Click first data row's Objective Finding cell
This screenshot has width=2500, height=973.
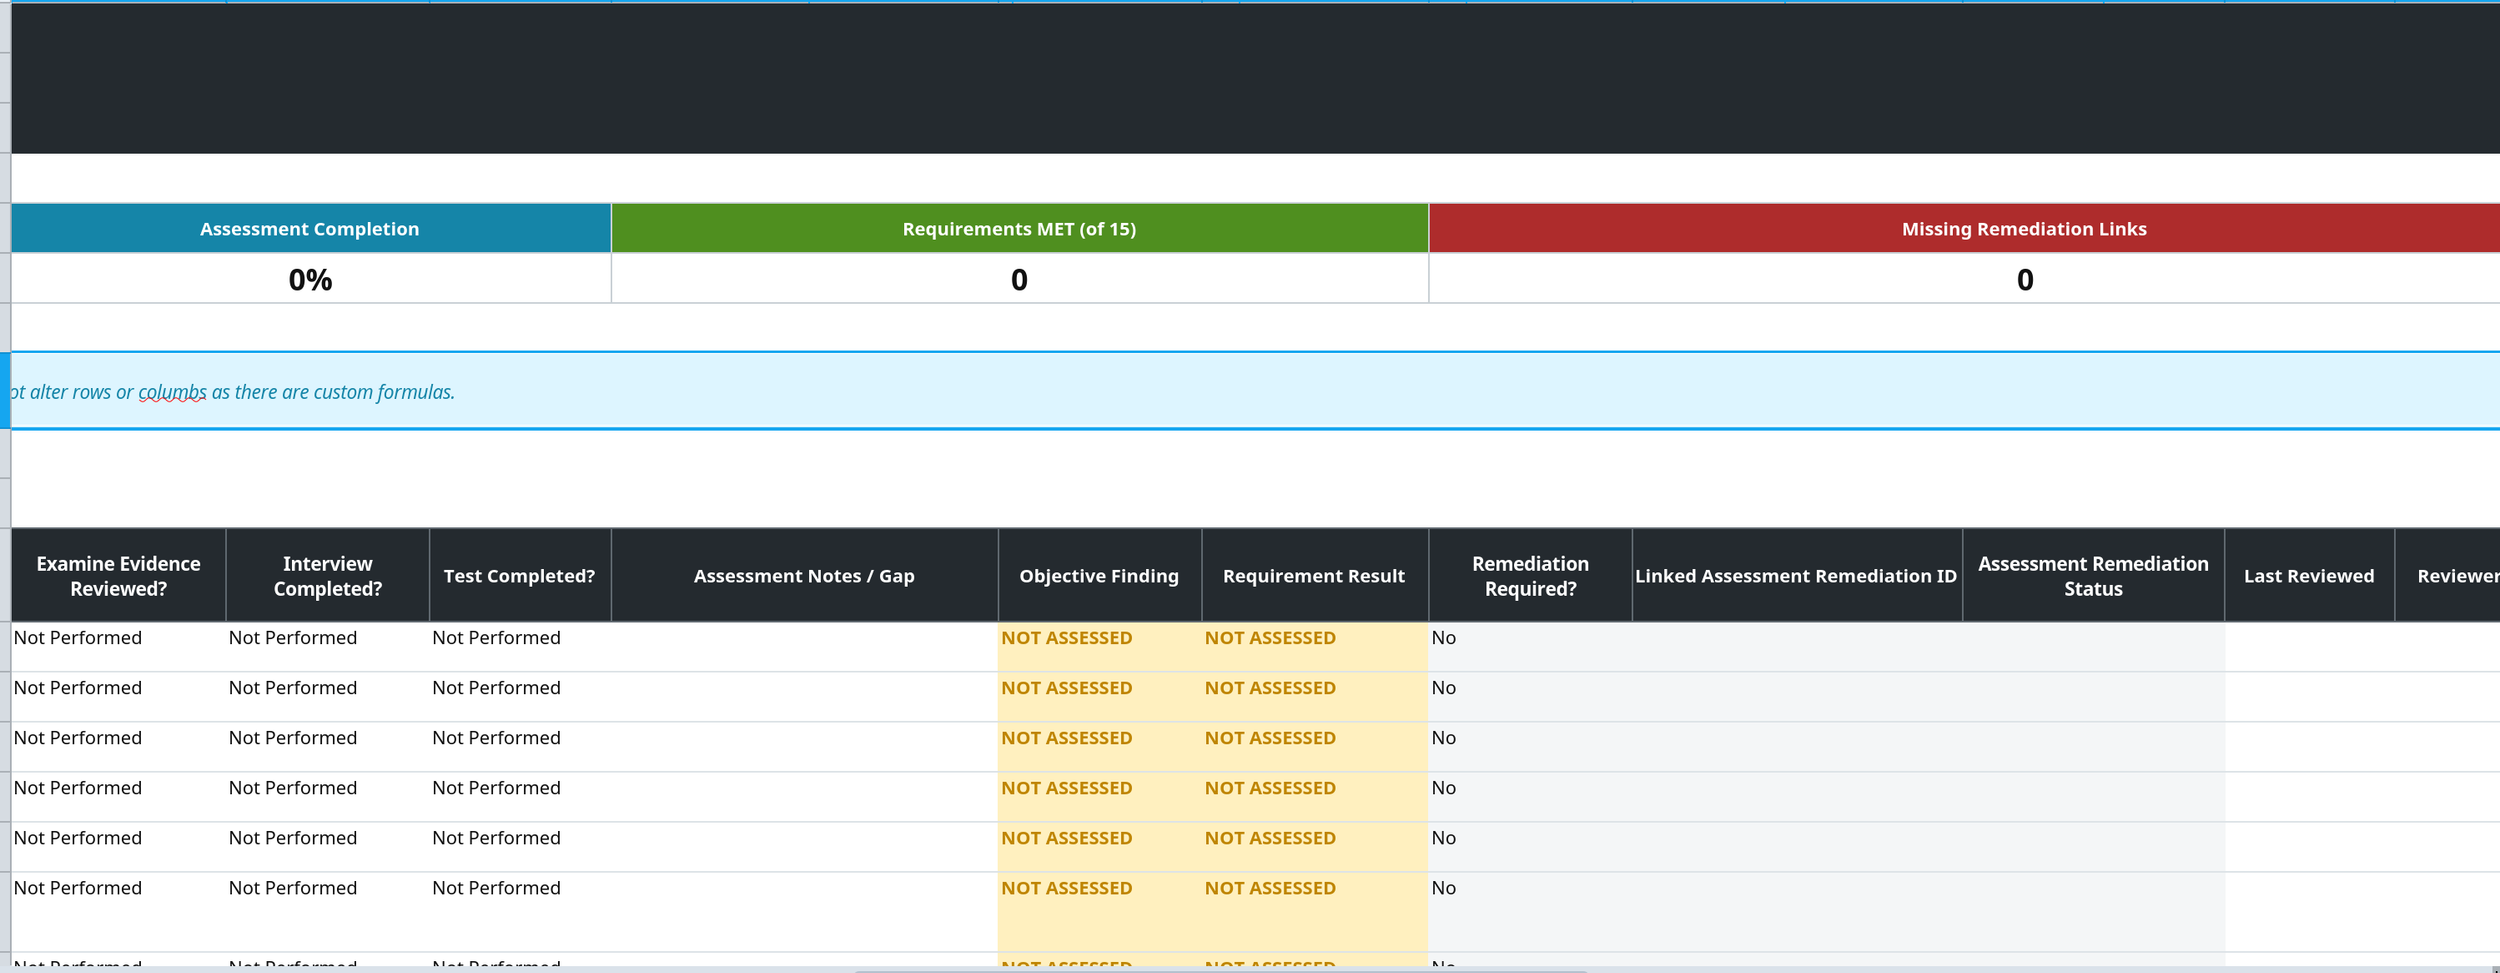pyautogui.click(x=1099, y=646)
